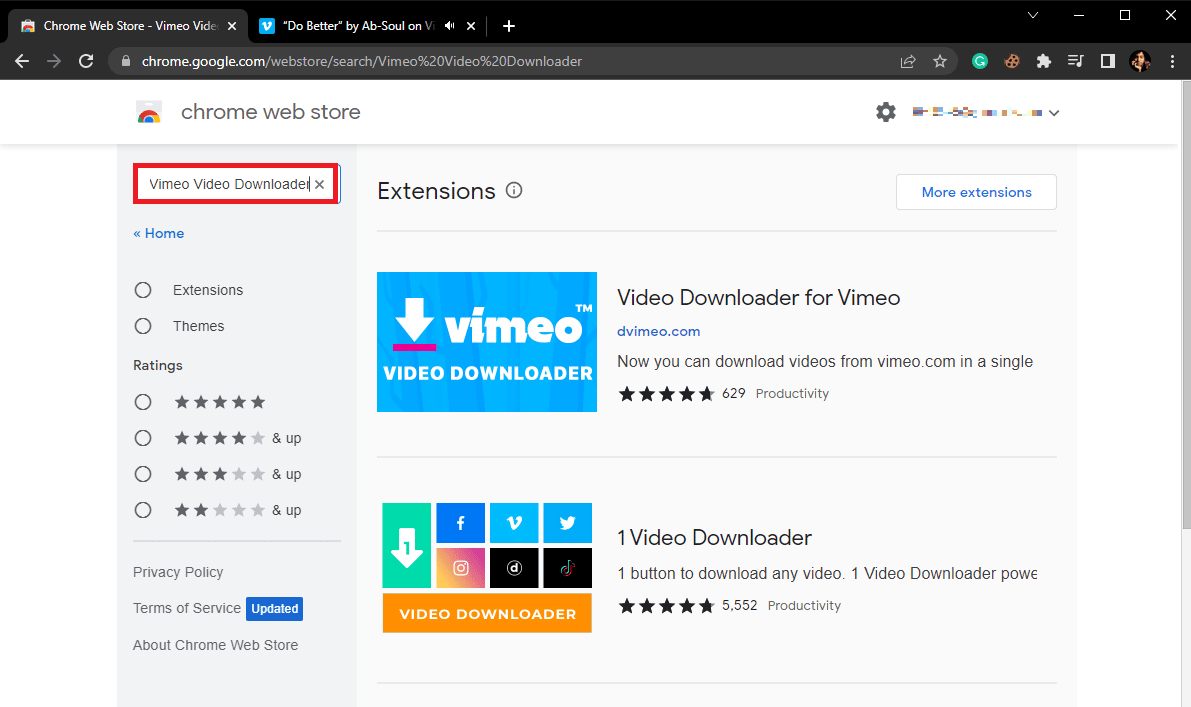1191x707 pixels.
Task: Open Video Downloader for Vimeo title
Action: (x=758, y=298)
